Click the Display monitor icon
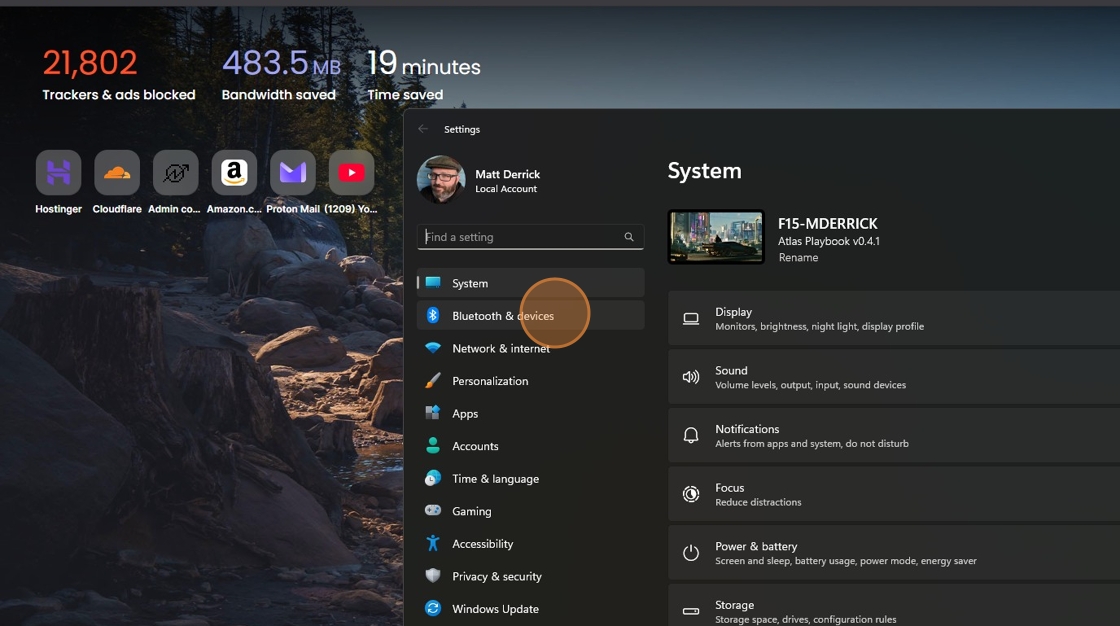This screenshot has height=626, width=1120. tap(691, 319)
